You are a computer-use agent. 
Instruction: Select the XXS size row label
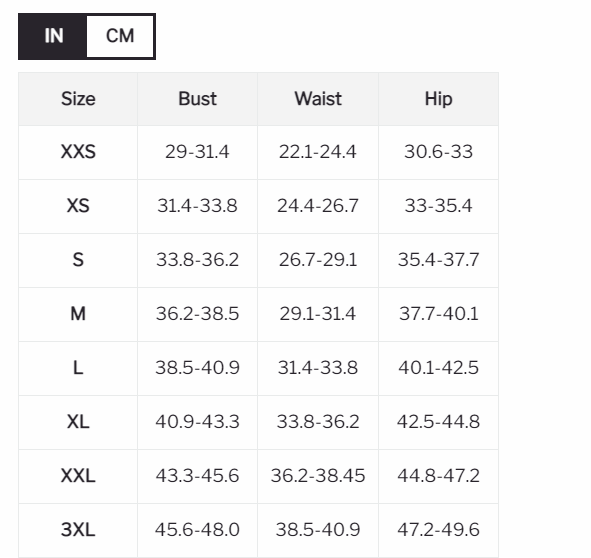tap(78, 152)
